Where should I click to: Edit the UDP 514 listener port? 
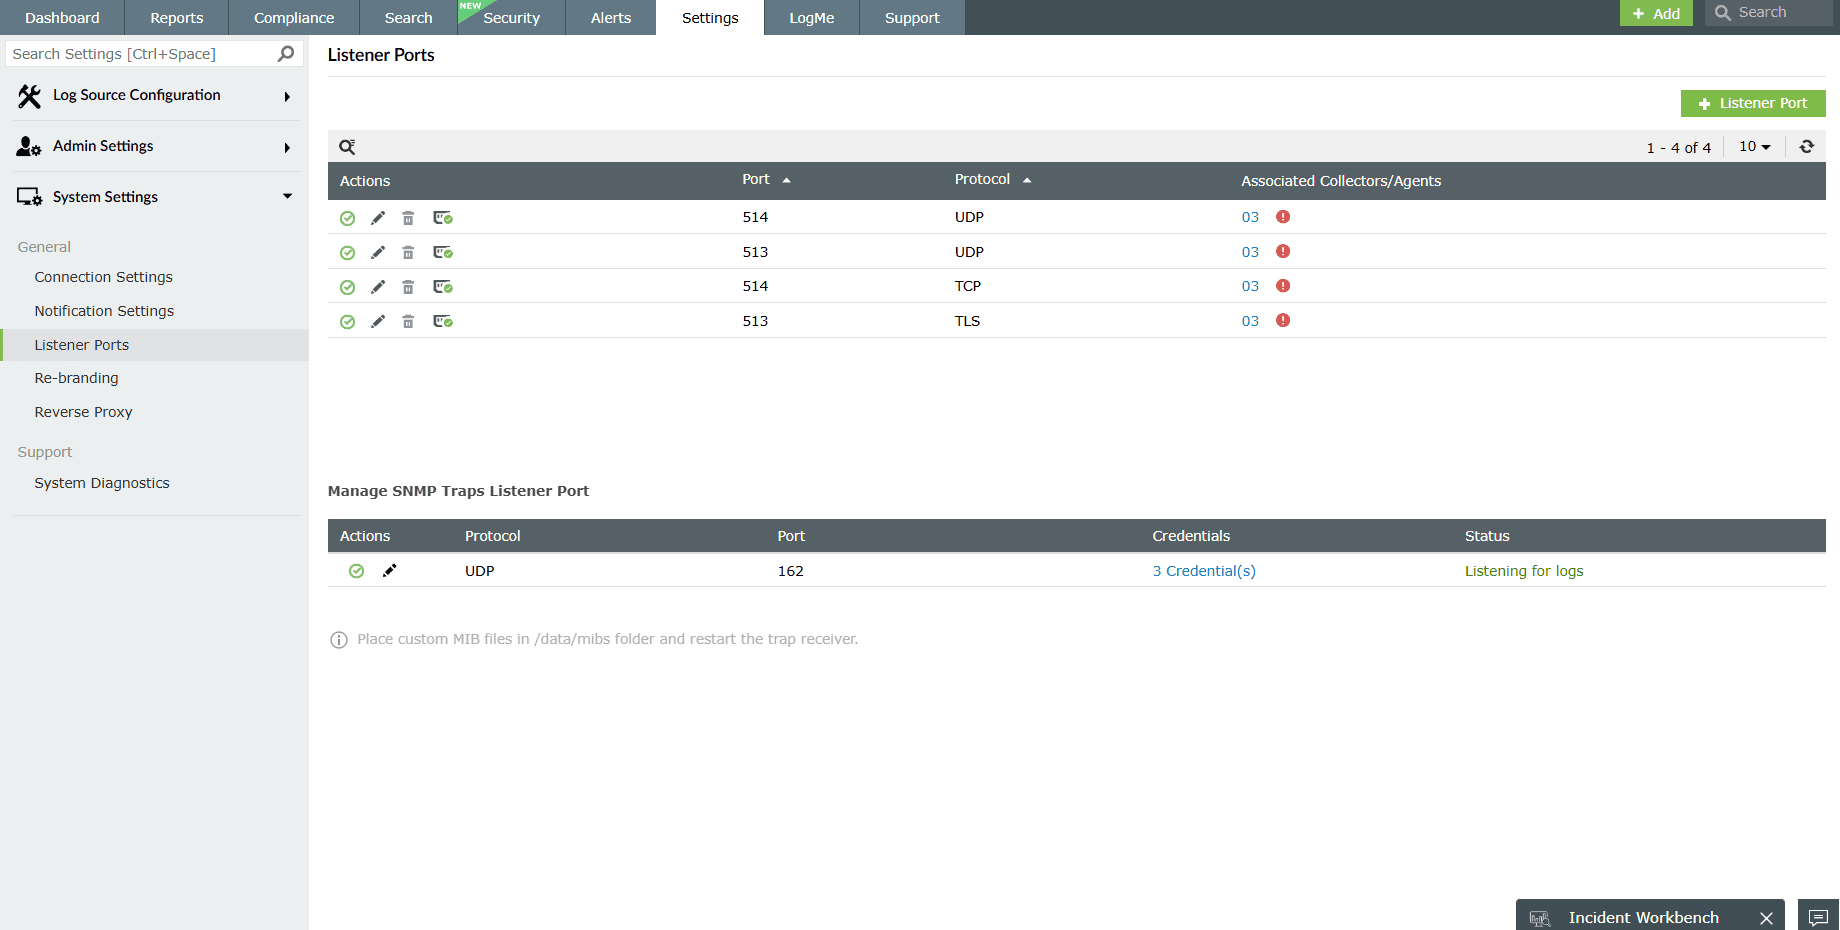coord(377,217)
